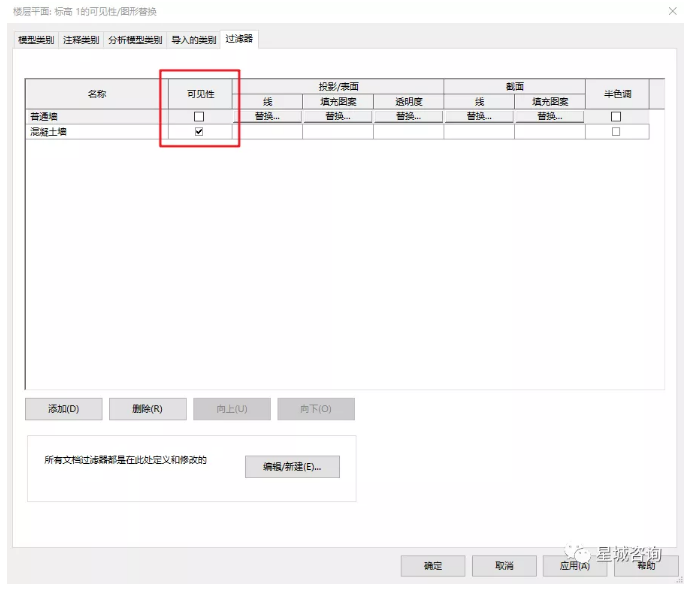Viewport: 694px width, 591px height.
Task: Click the 名称 column header
Action: pyautogui.click(x=96, y=94)
